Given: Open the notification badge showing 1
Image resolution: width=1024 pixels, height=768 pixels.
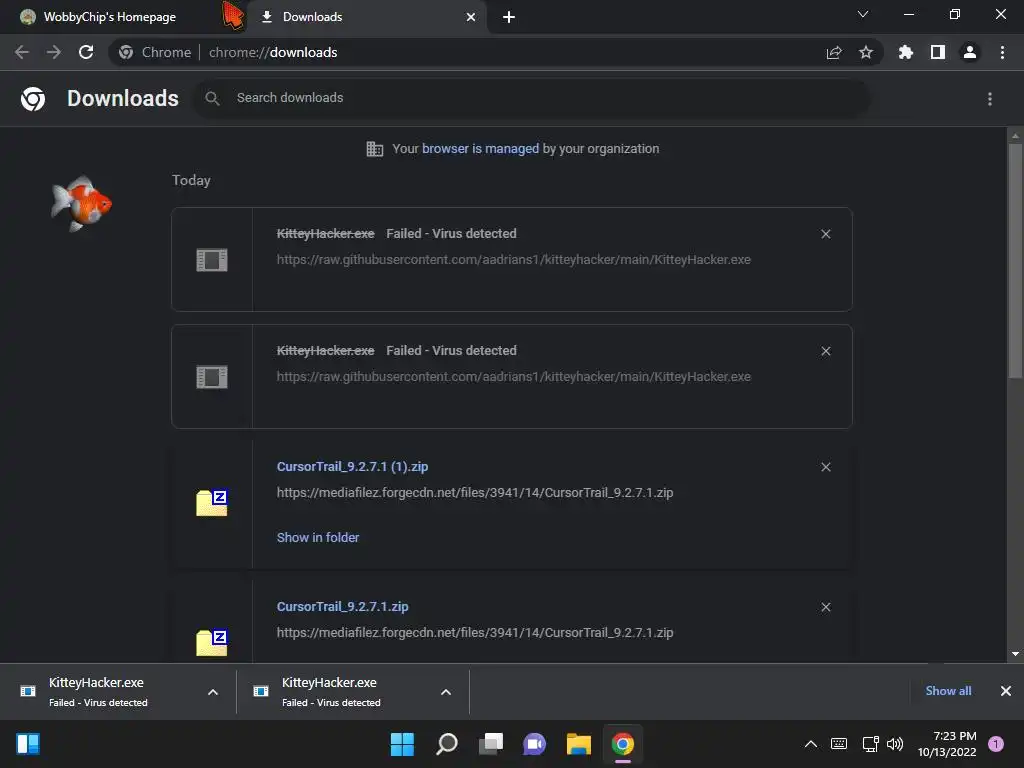Looking at the screenshot, I should 996,744.
